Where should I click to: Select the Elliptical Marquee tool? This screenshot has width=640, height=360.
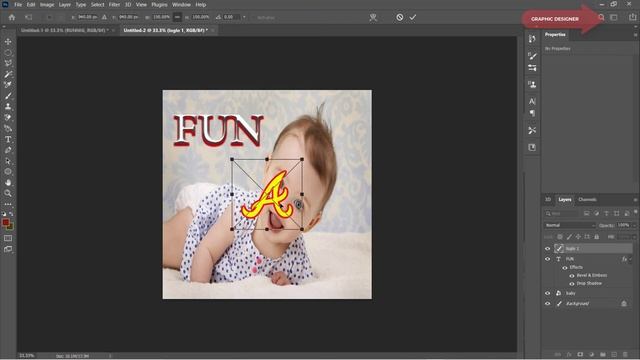pos(8,53)
